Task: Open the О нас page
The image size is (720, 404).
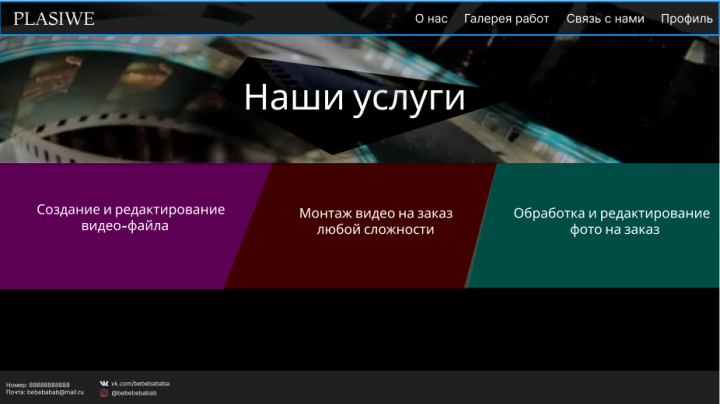Action: point(431,19)
